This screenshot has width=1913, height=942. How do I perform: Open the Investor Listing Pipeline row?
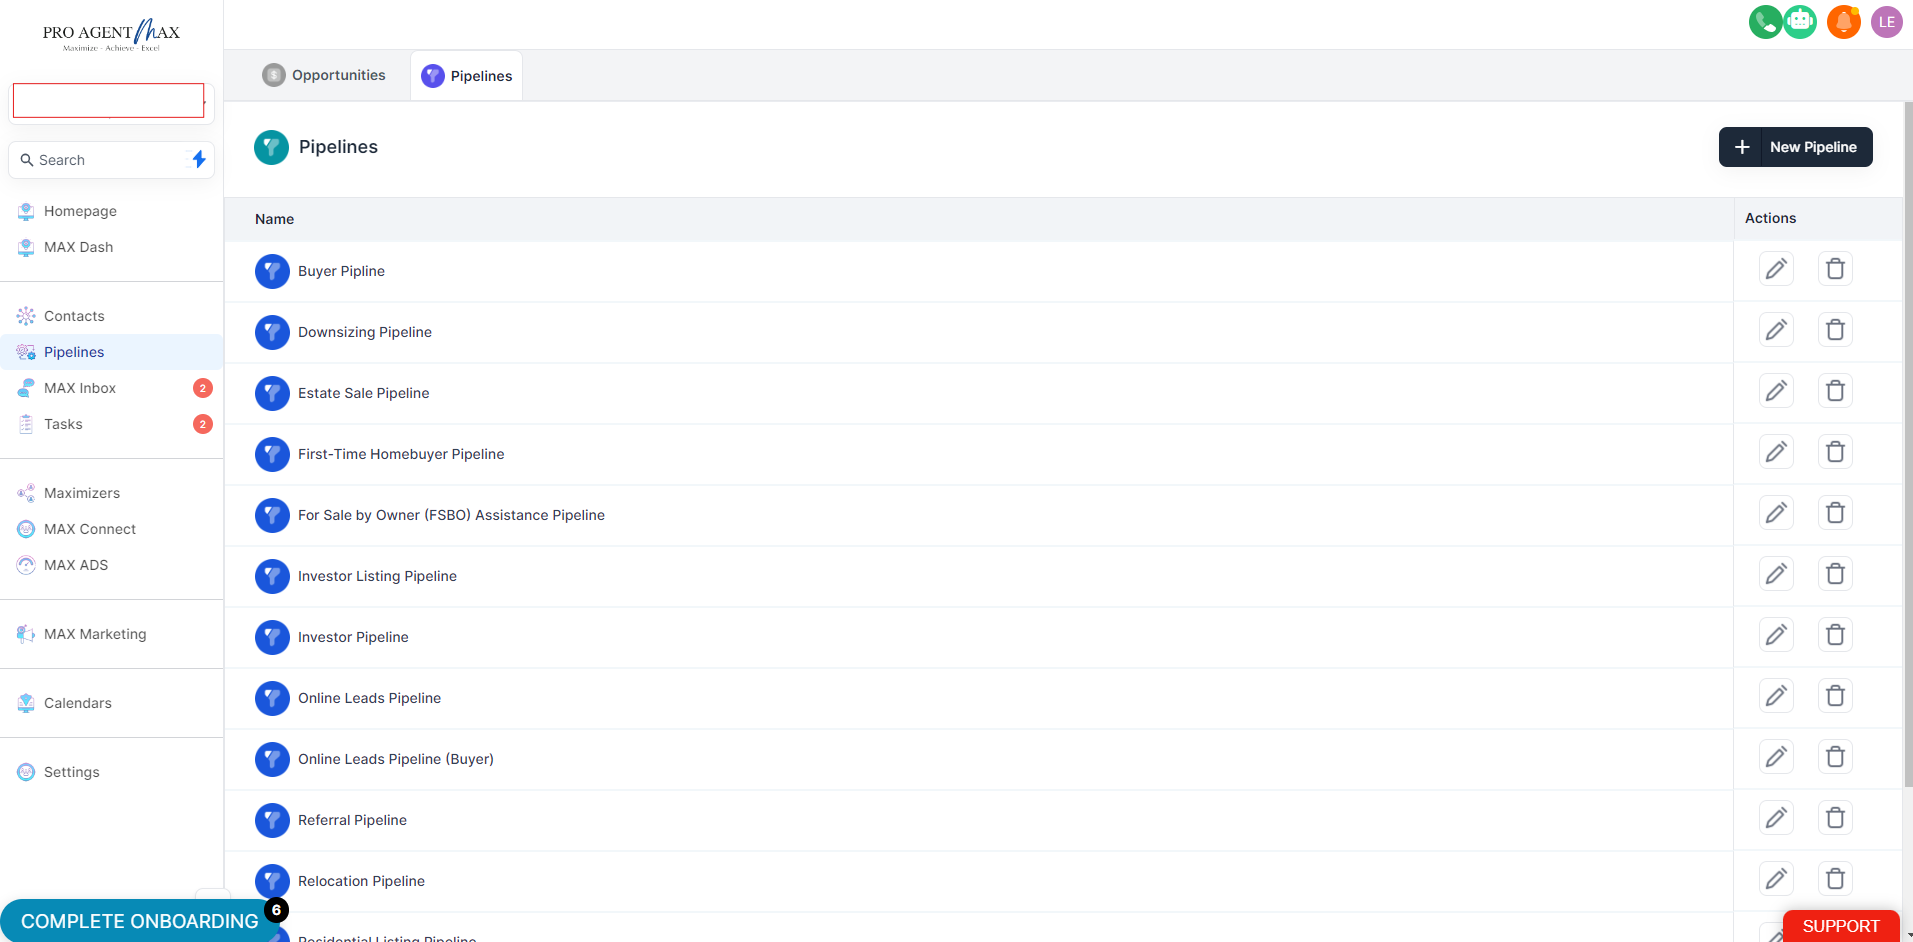(x=979, y=576)
